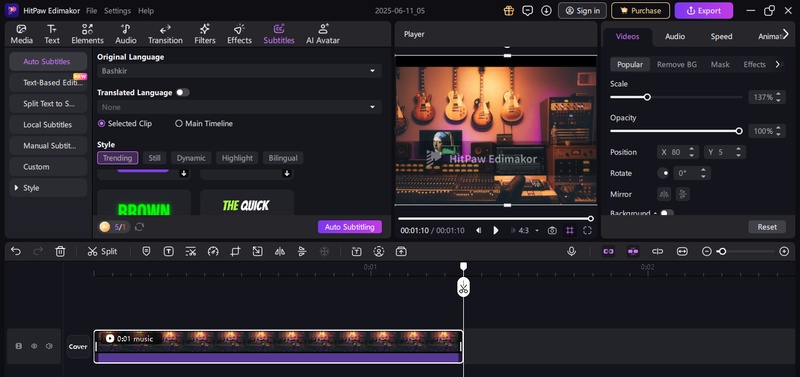
Task: Click the freeze frame snowflake icon
Action: pyautogui.click(x=324, y=251)
